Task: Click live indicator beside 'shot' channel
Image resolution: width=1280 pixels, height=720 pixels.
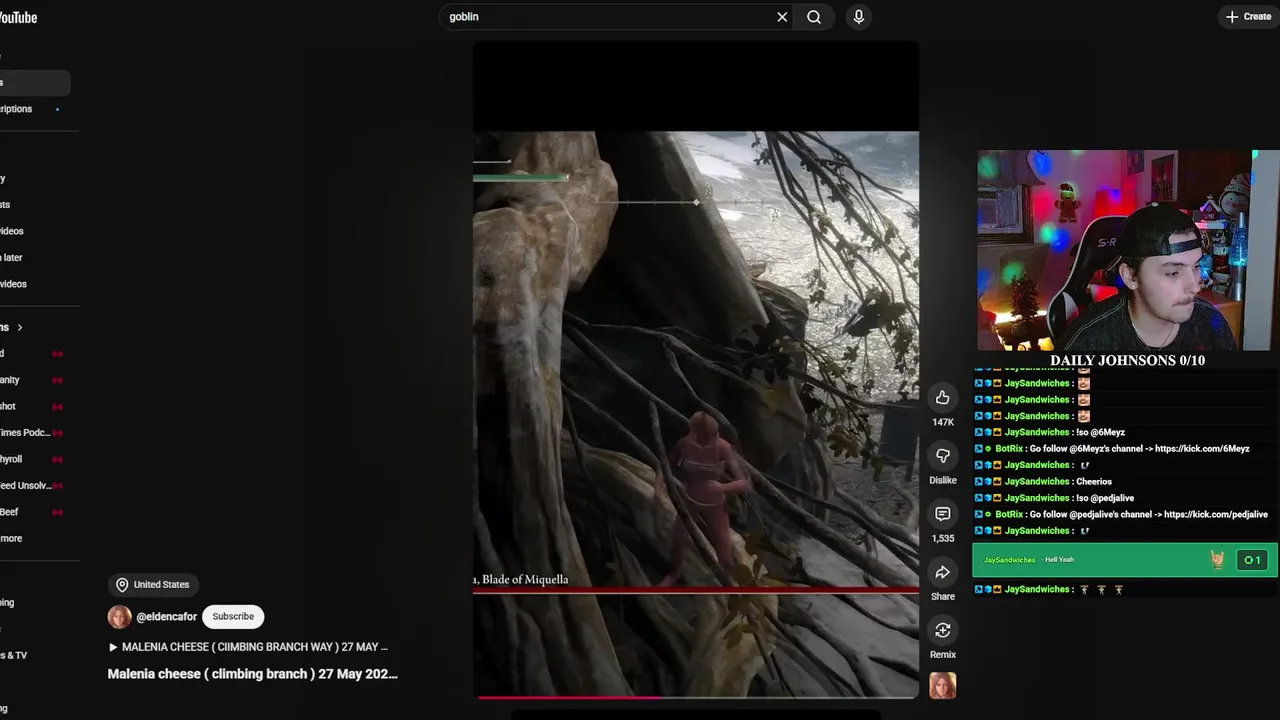Action: (57, 407)
